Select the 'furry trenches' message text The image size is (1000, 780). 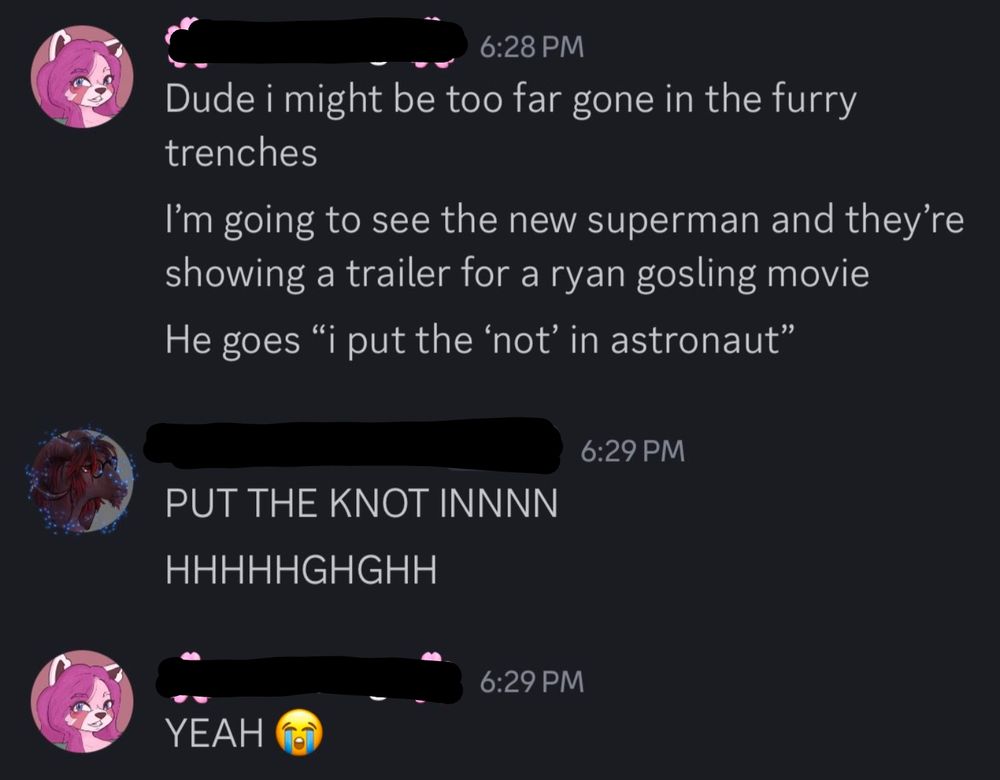(x=510, y=126)
